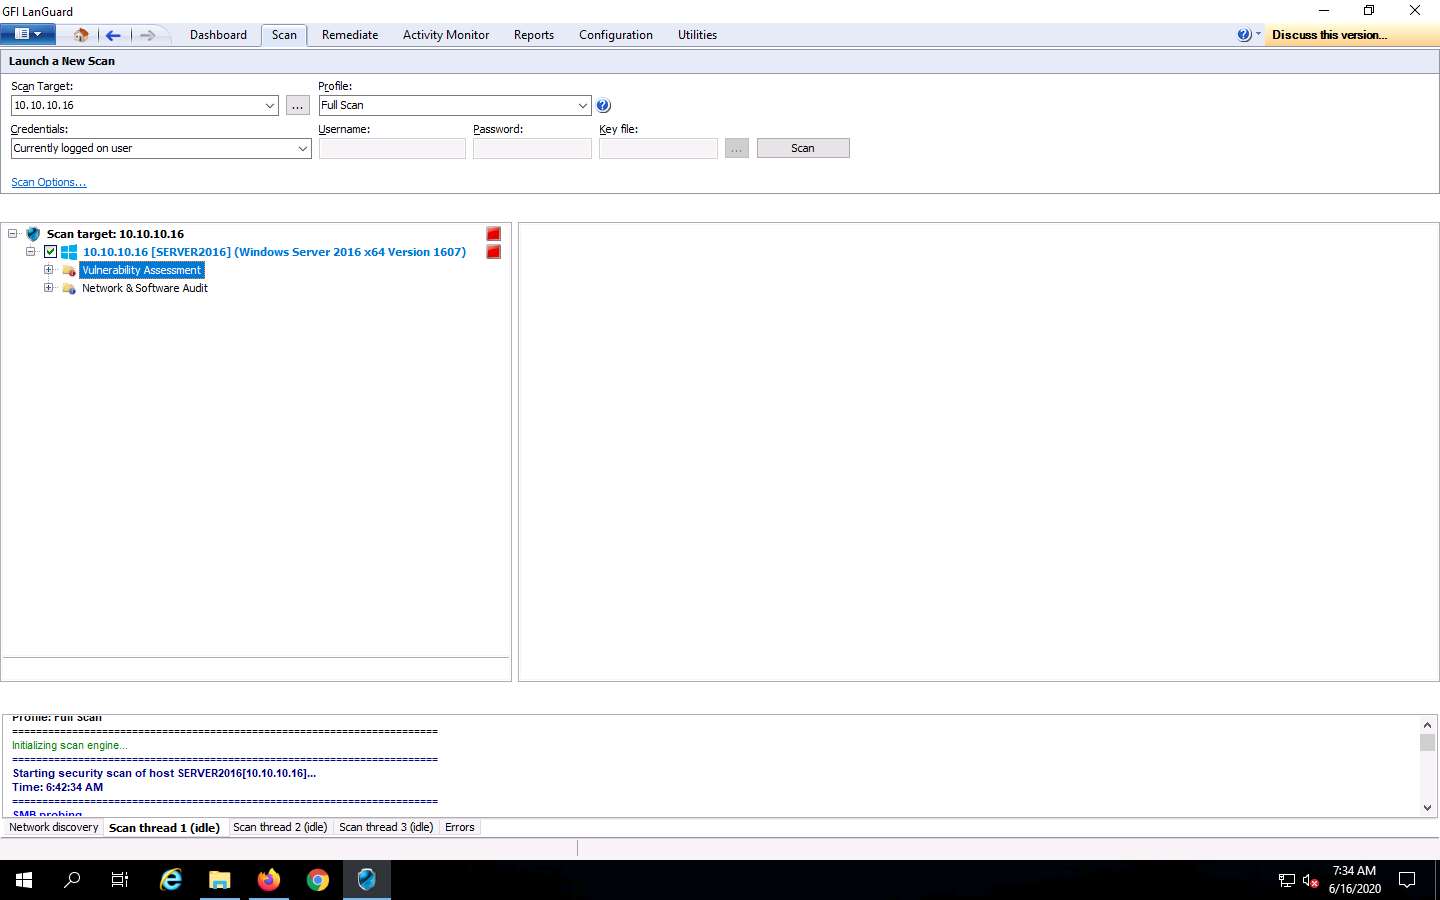Open Windows taskbar search
This screenshot has width=1440, height=900.
click(x=72, y=880)
